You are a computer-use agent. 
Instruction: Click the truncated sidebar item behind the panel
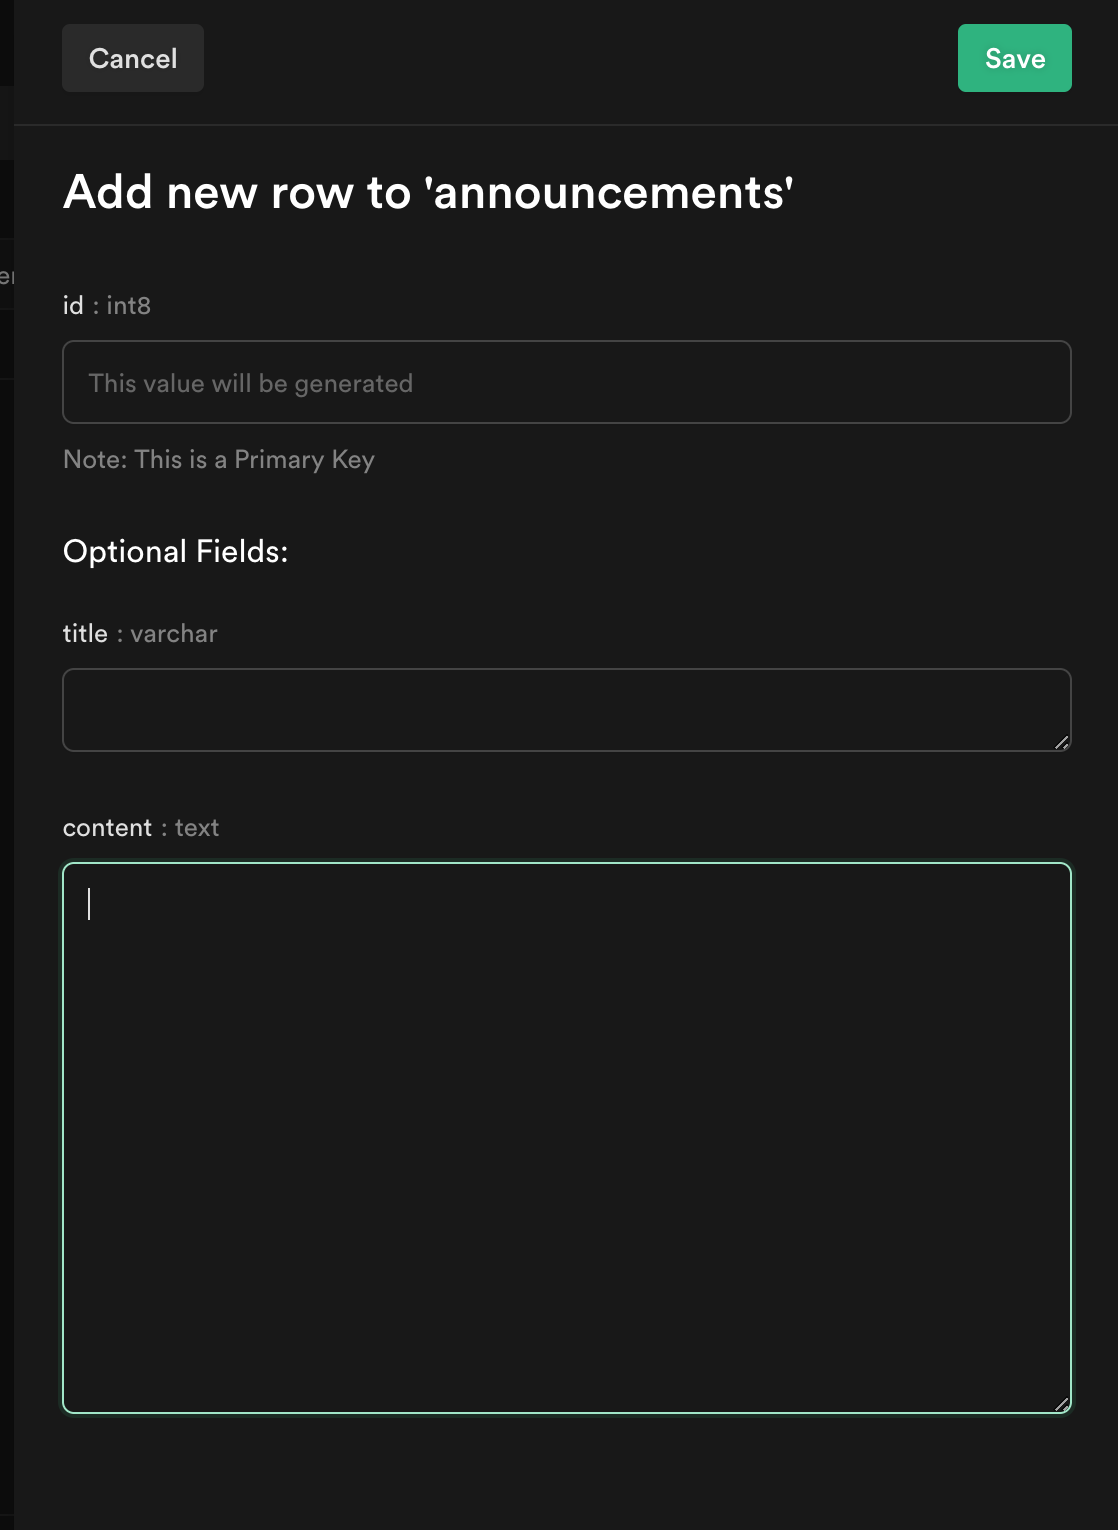click(x=8, y=275)
